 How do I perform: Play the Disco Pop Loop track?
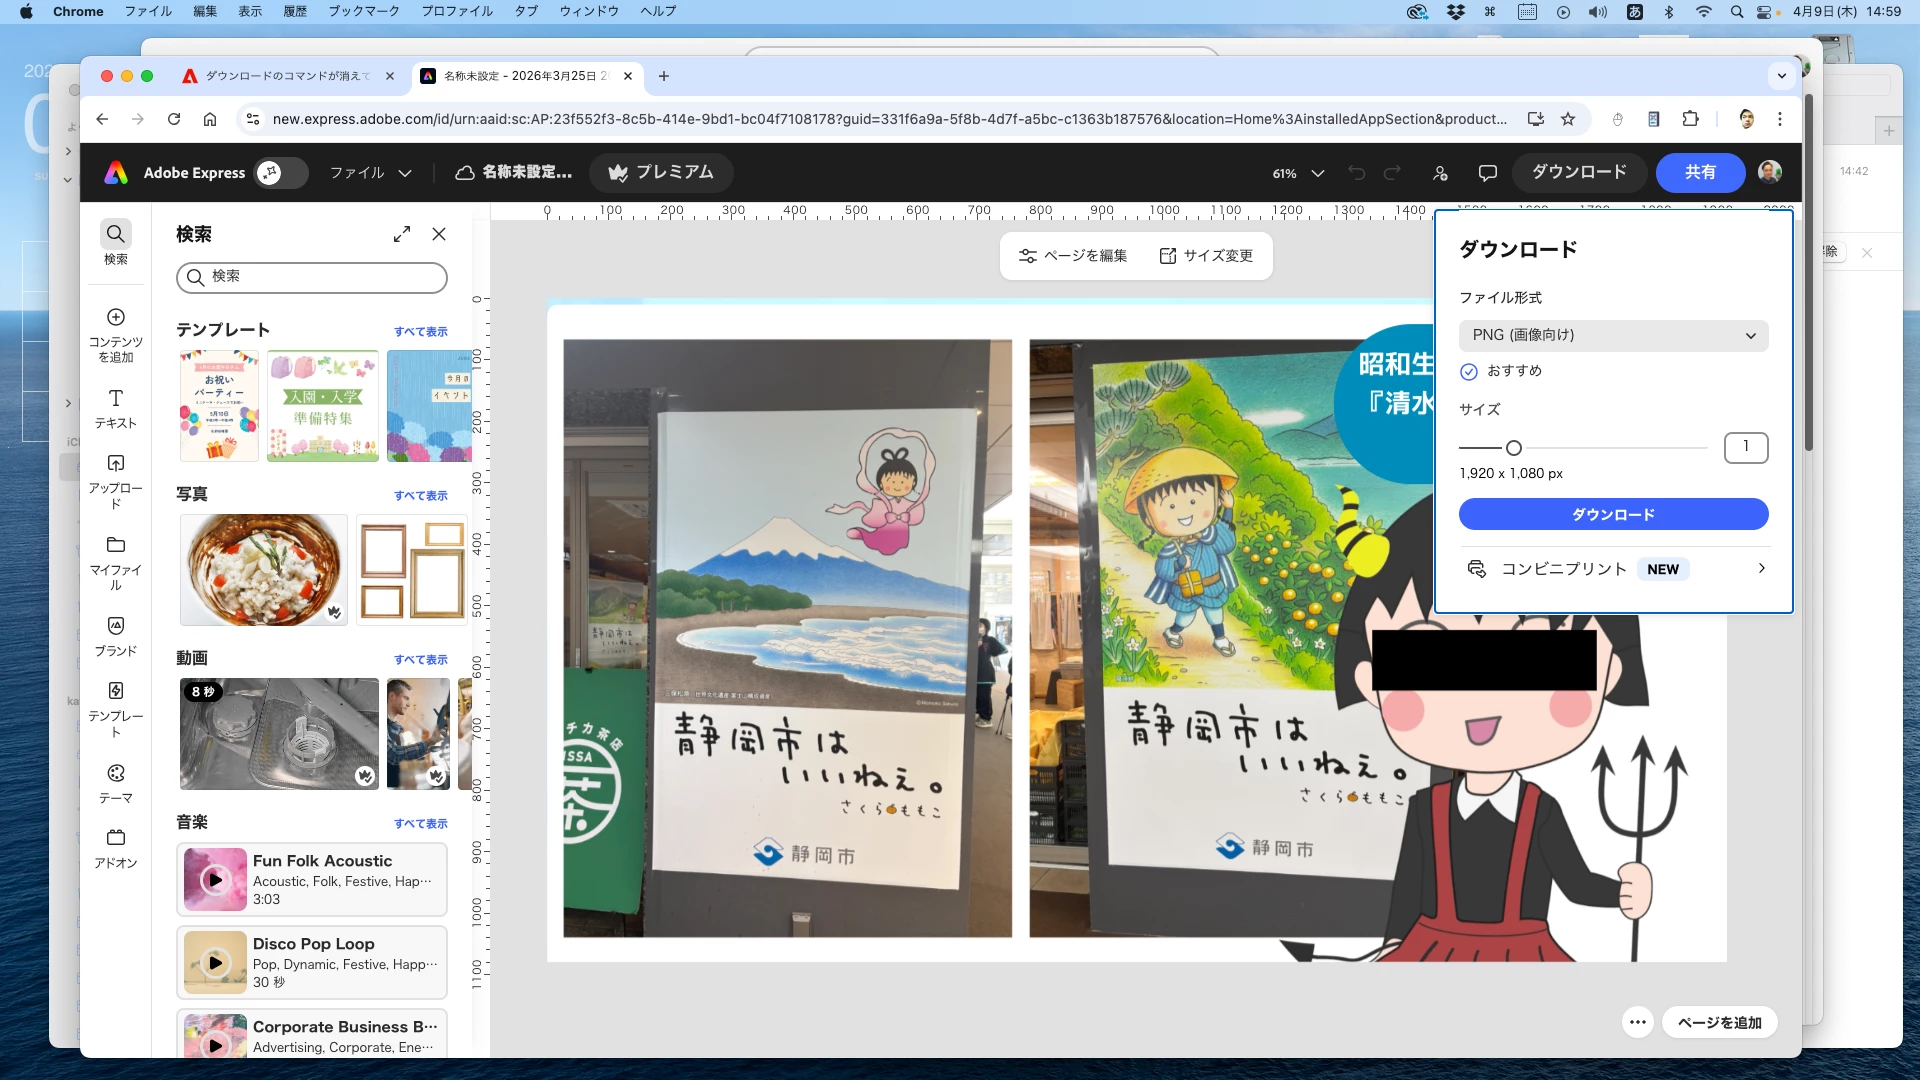[x=215, y=962]
